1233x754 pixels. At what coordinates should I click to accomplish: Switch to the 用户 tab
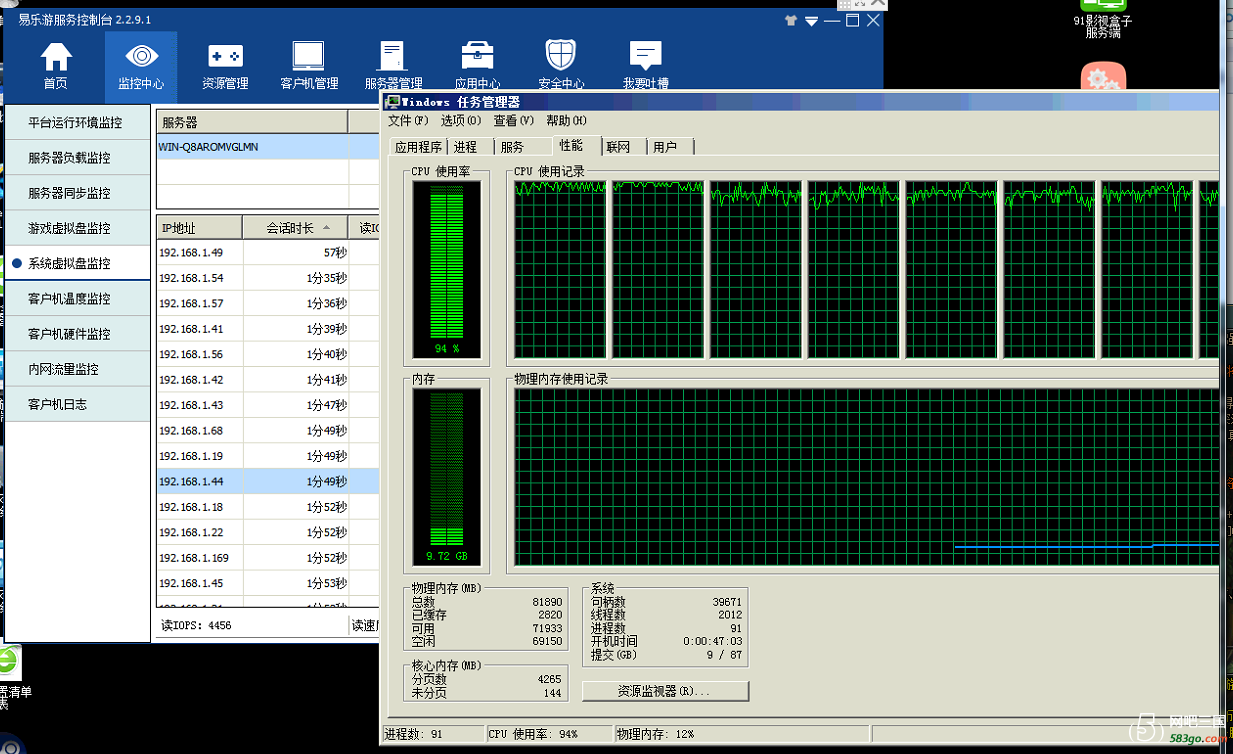pos(666,147)
